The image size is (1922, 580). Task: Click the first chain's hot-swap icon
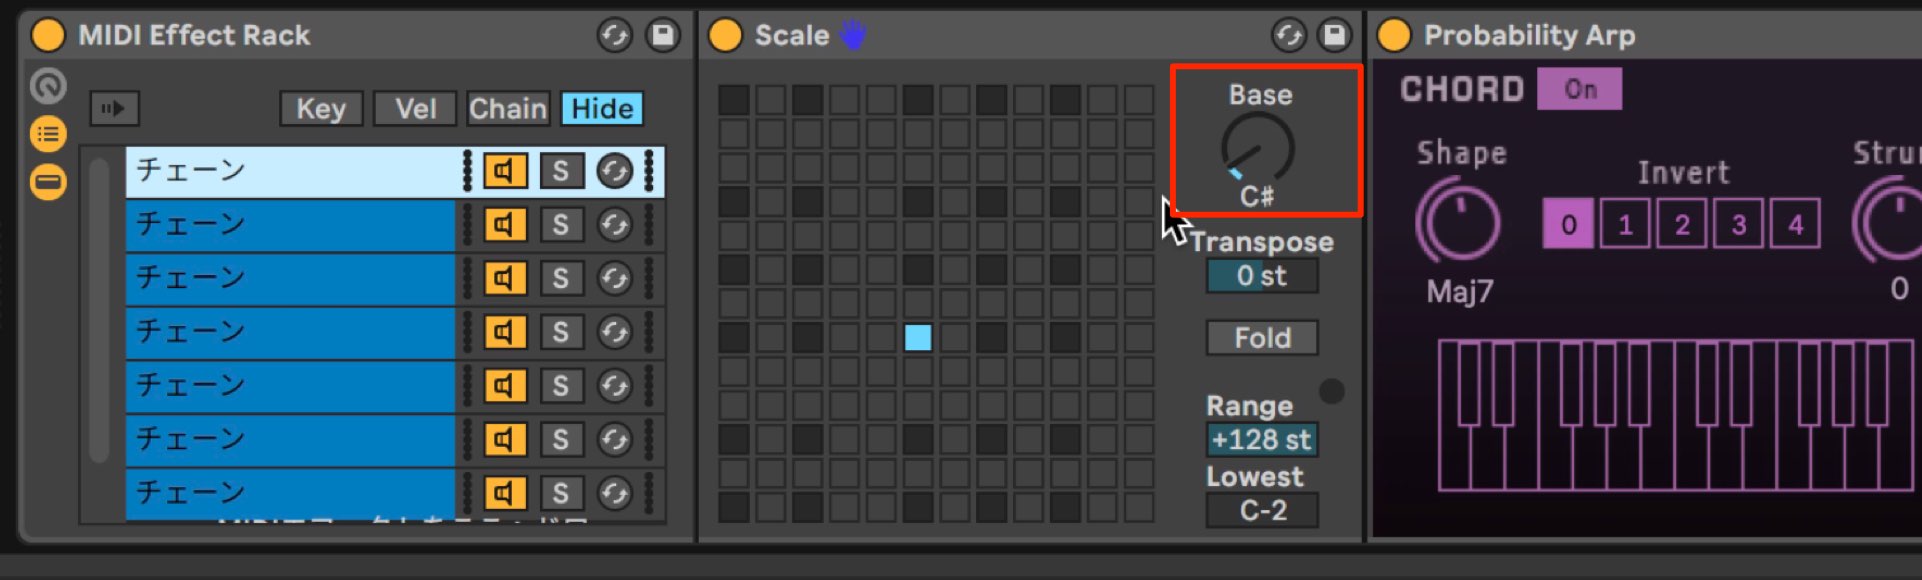tap(614, 171)
